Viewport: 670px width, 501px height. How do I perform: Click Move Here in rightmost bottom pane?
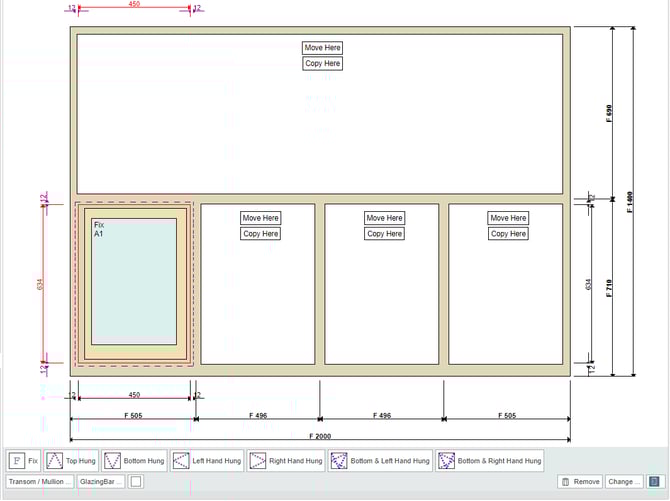click(508, 218)
